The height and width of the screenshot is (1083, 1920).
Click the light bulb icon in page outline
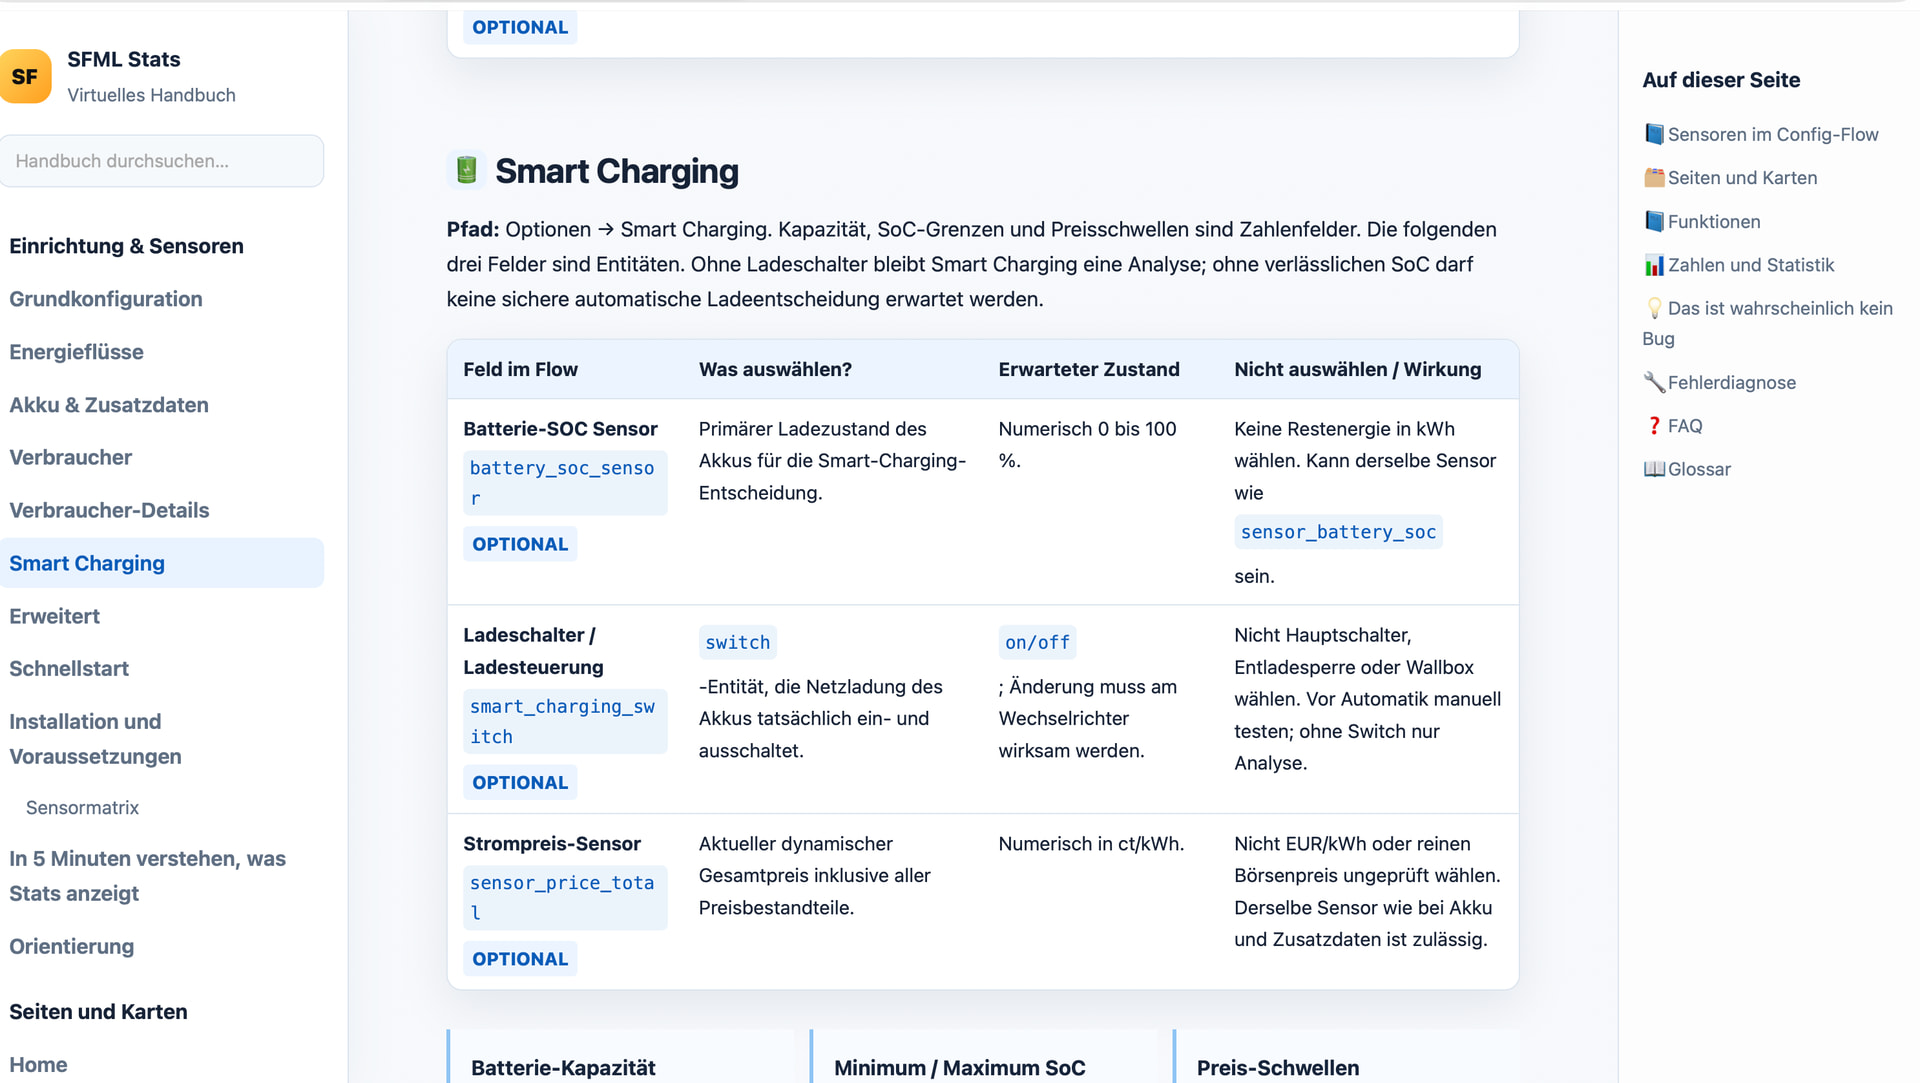tap(1654, 308)
